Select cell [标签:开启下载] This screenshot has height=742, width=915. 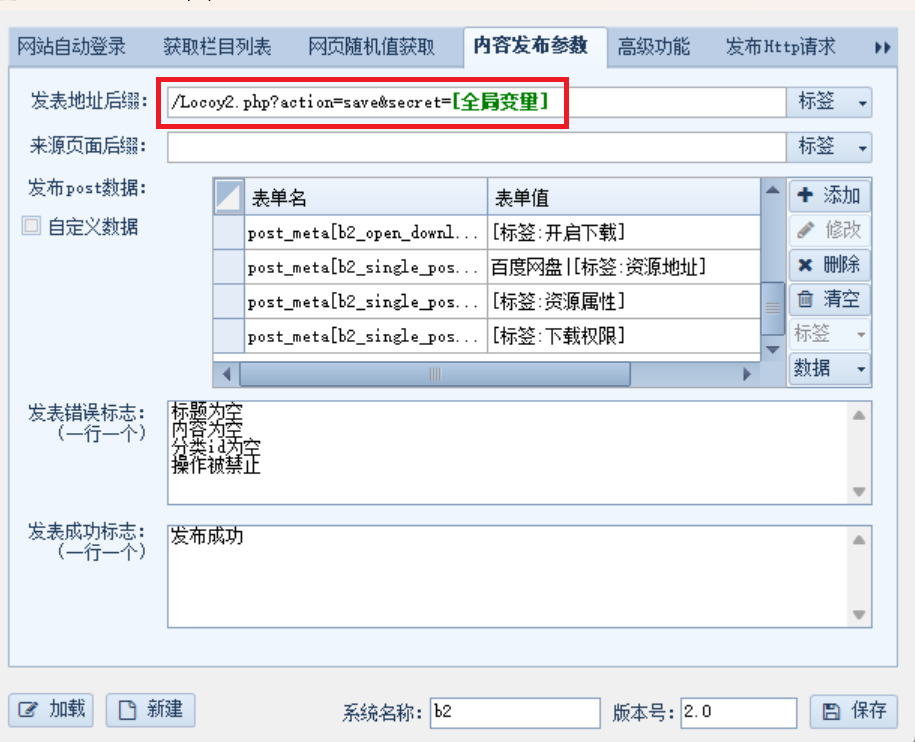pos(624,233)
